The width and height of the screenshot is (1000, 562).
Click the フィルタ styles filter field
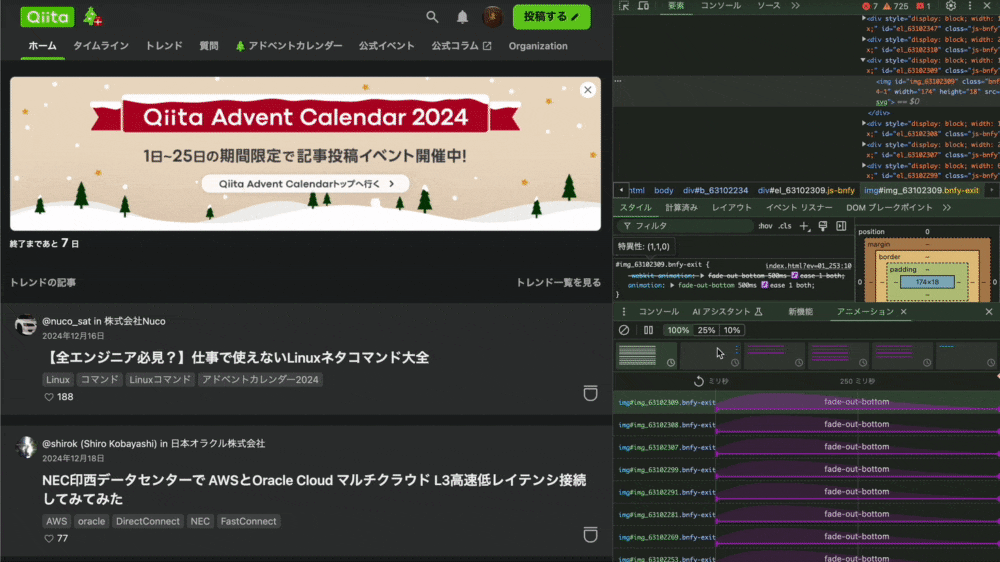685,226
